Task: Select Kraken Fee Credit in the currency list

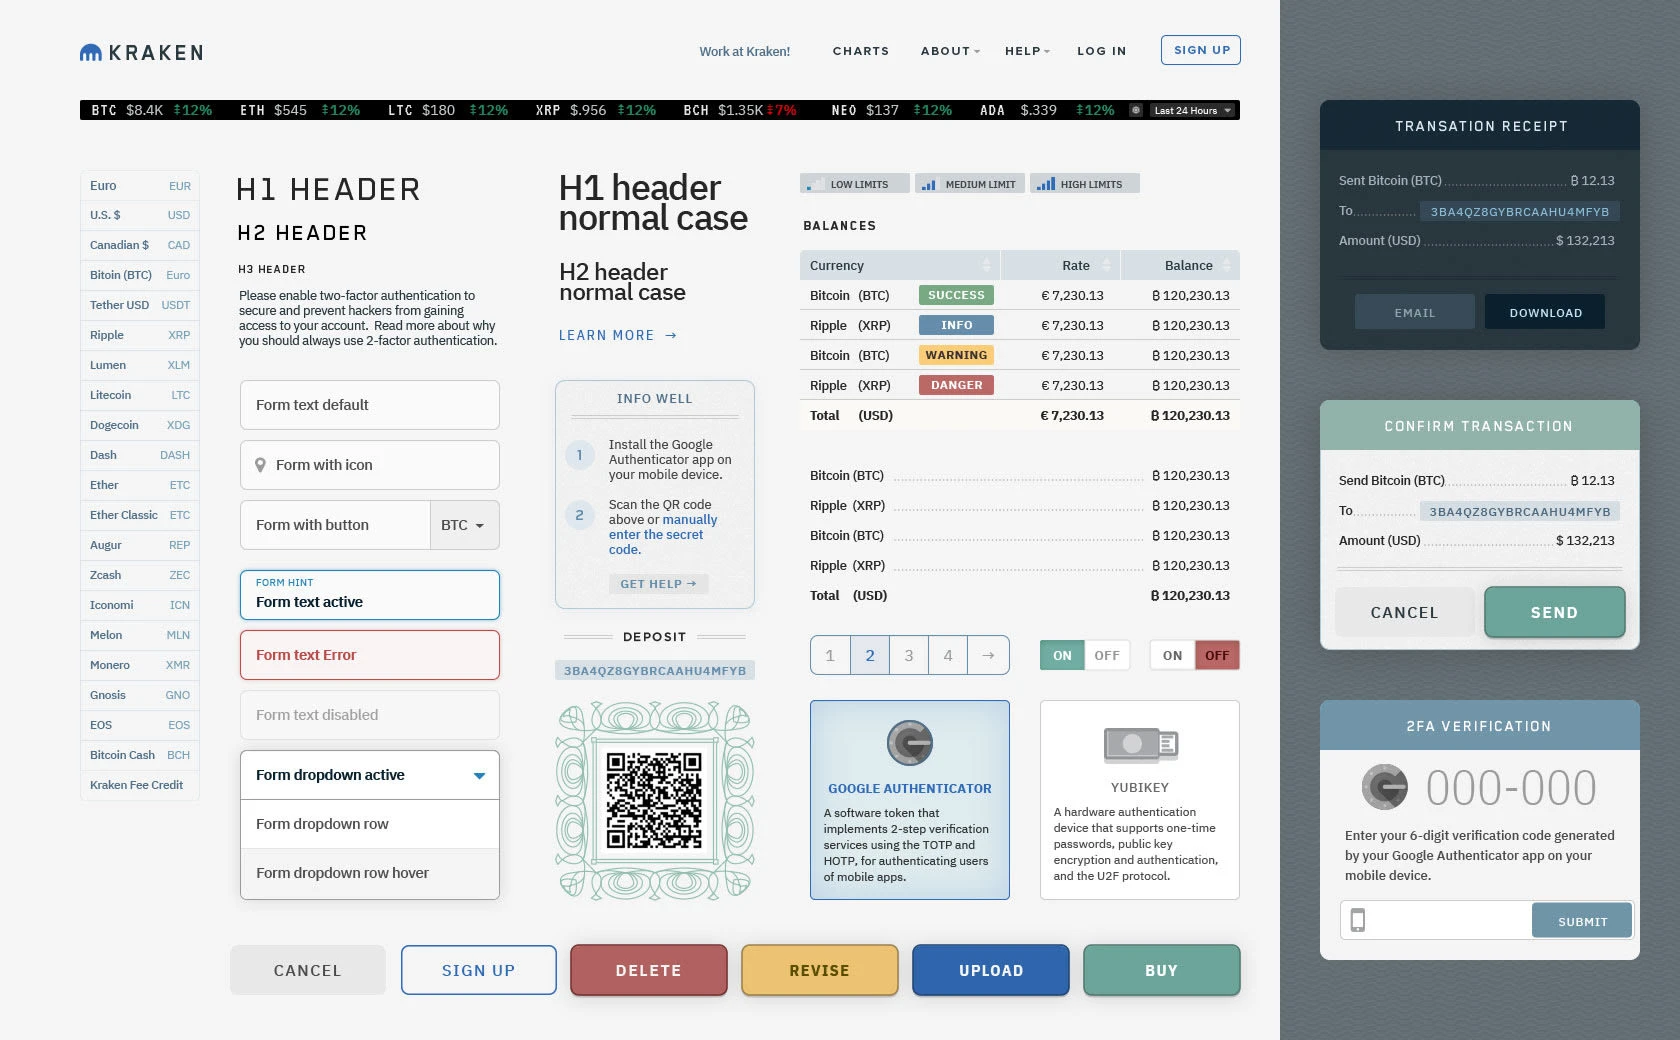Action: 140,785
